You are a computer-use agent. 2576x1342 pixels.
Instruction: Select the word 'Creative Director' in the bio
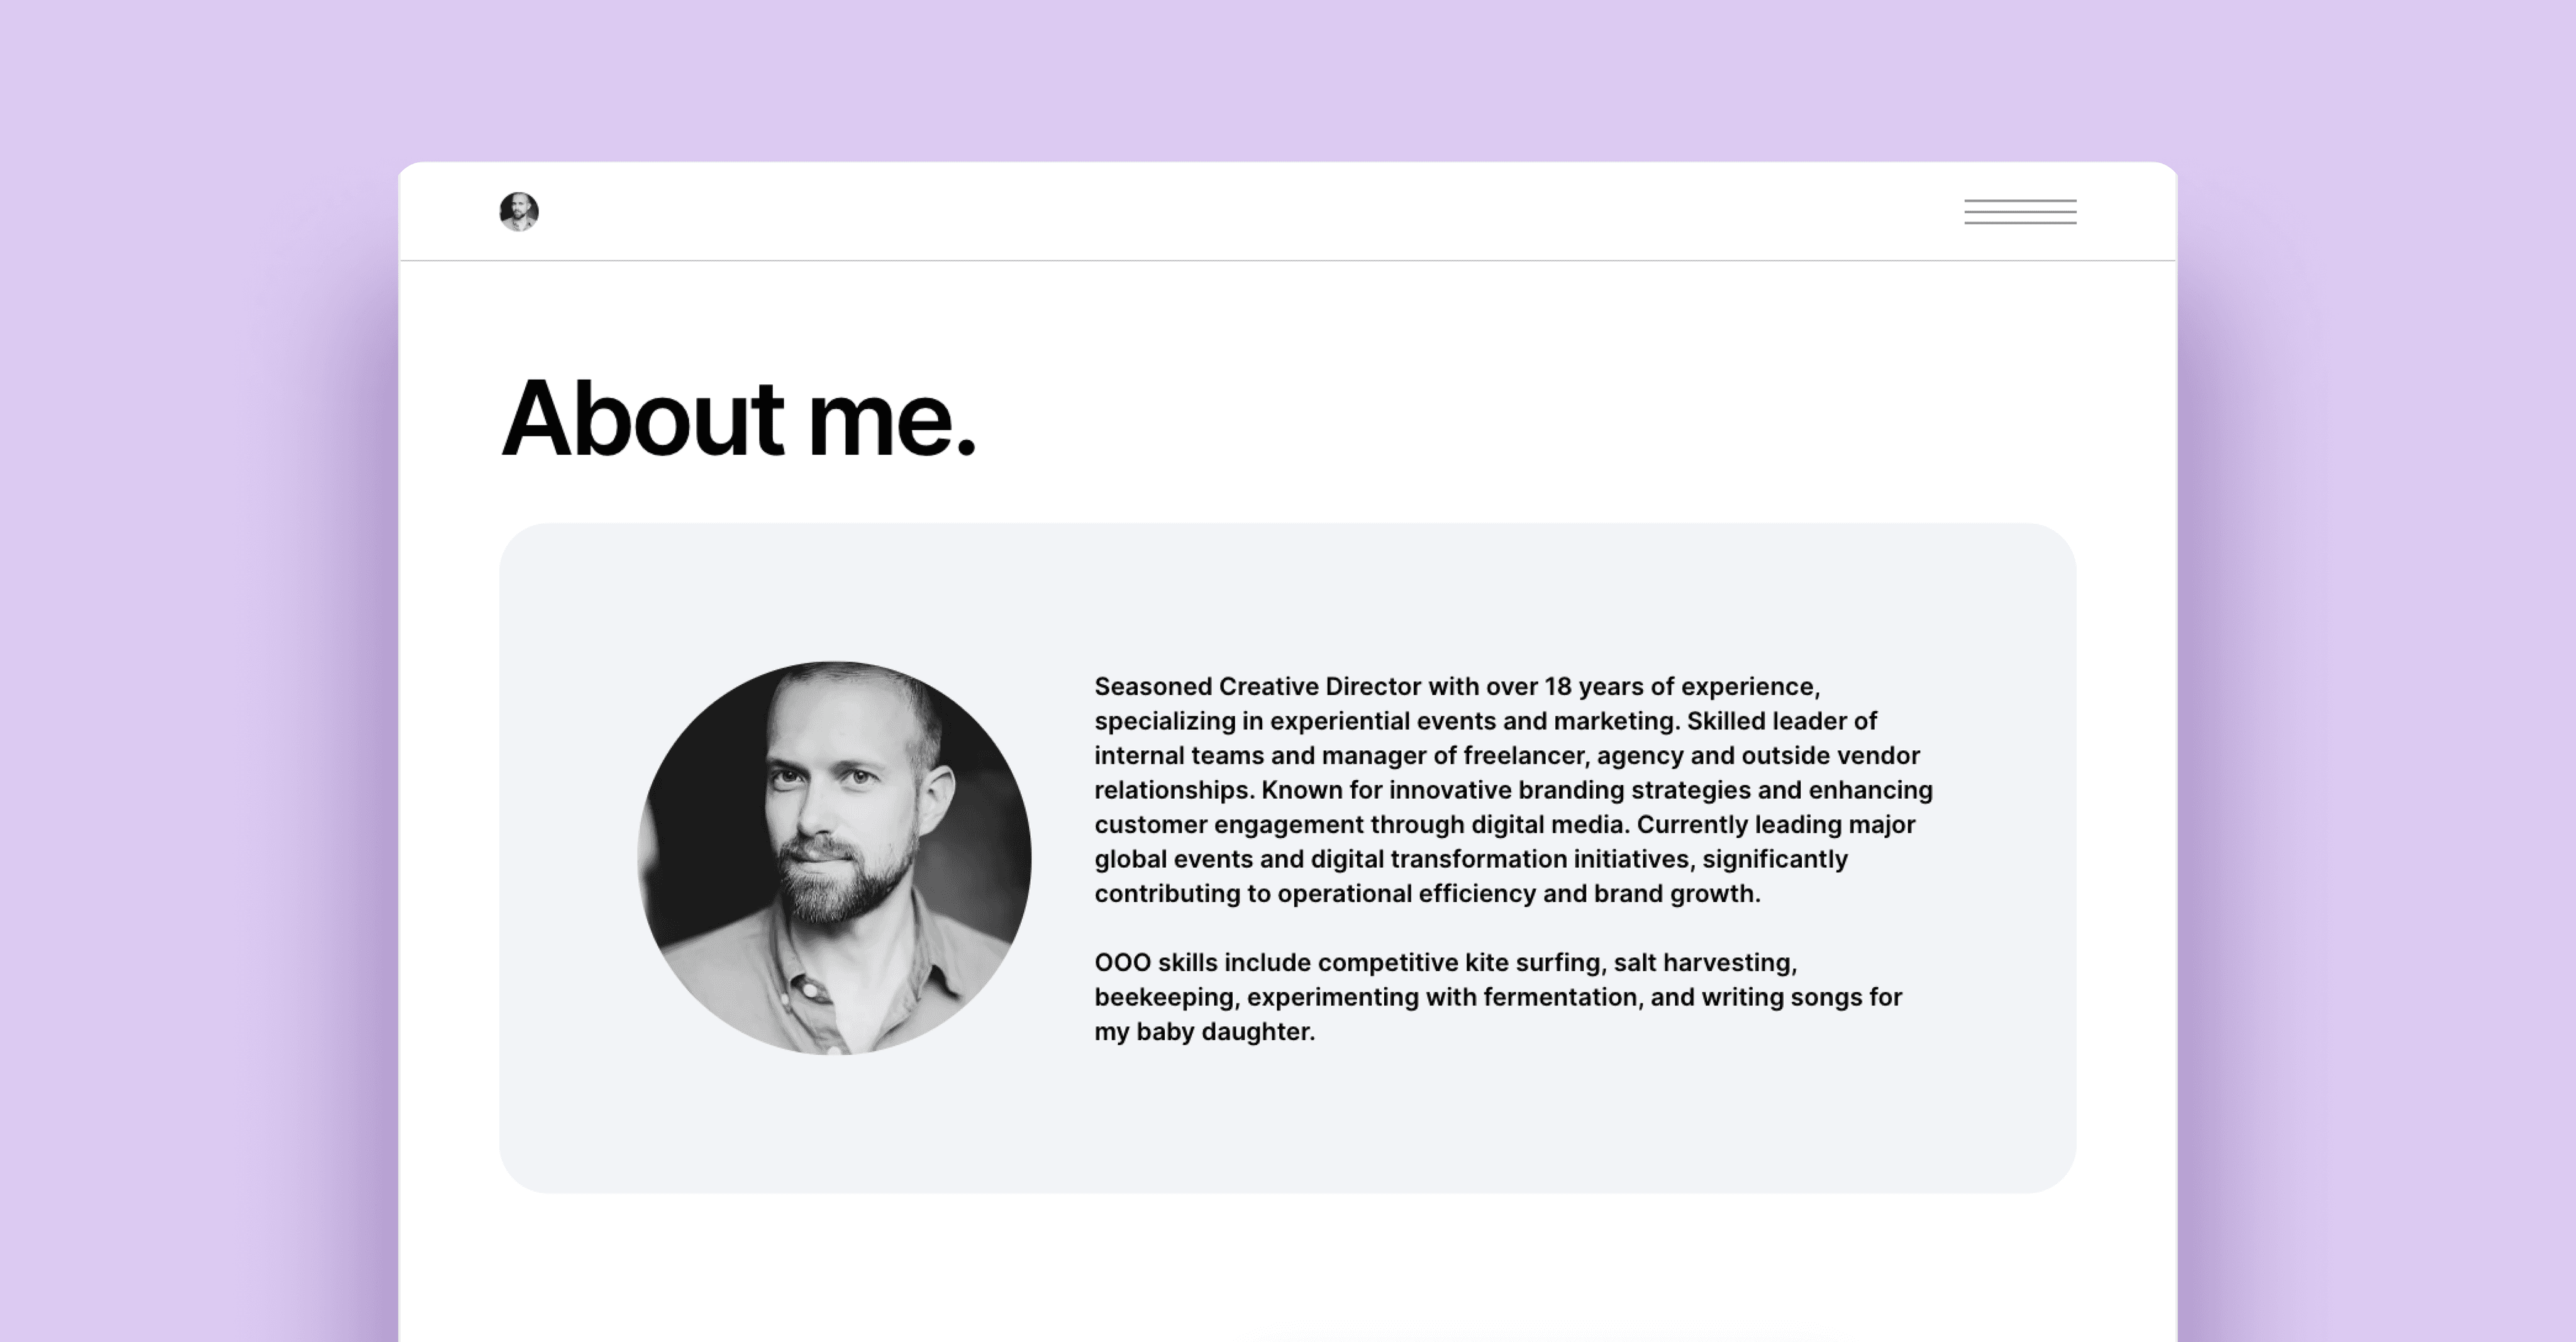[x=1314, y=686]
